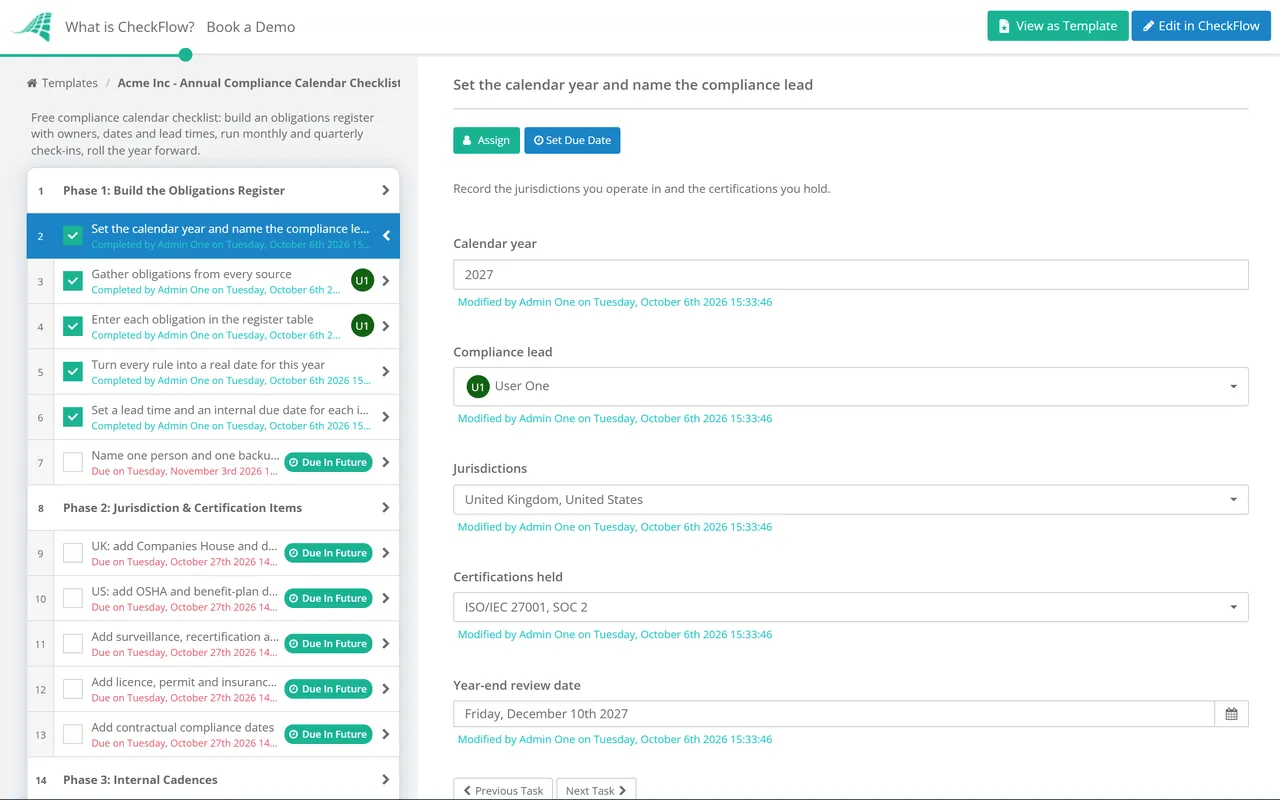Click the CheckFlow logo icon
The image size is (1280, 800).
(31, 27)
